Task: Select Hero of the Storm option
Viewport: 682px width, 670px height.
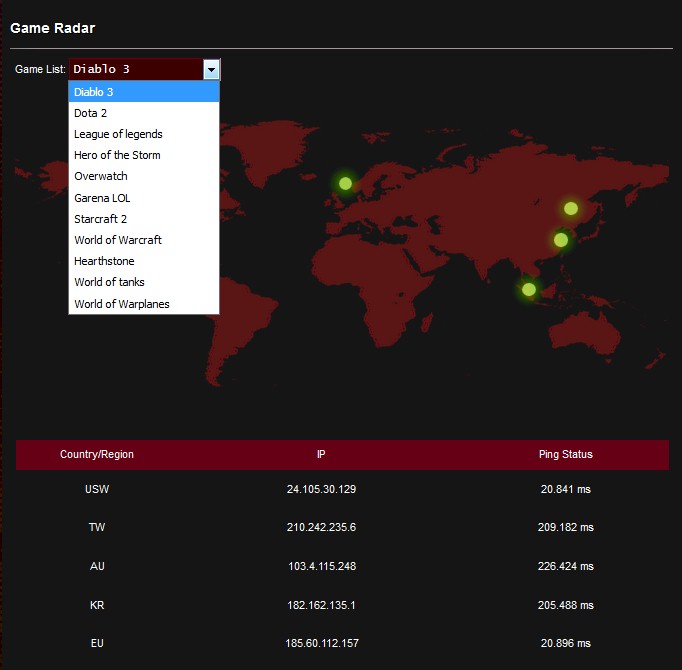Action: tap(144, 155)
